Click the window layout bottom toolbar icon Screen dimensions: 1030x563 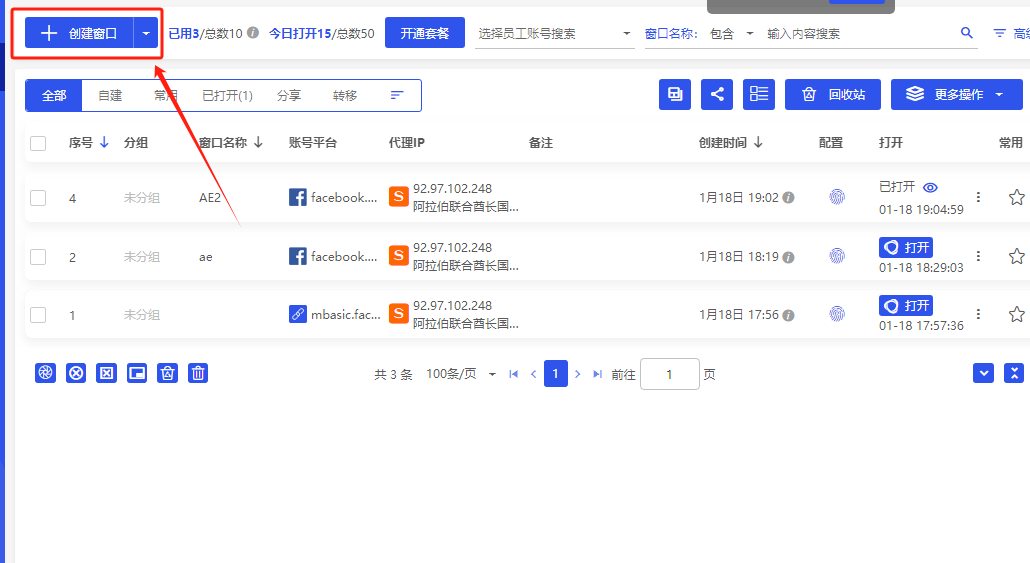[x=137, y=373]
